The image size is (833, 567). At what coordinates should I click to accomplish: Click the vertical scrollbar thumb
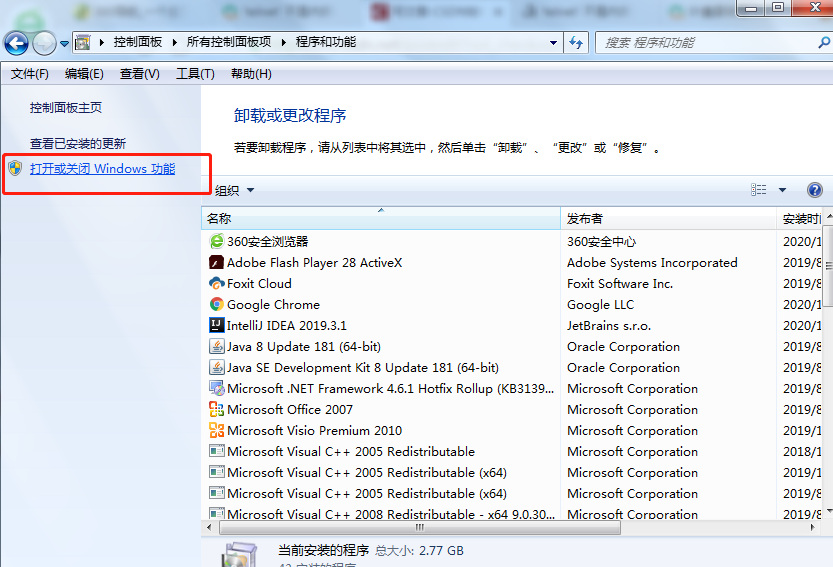point(829,266)
